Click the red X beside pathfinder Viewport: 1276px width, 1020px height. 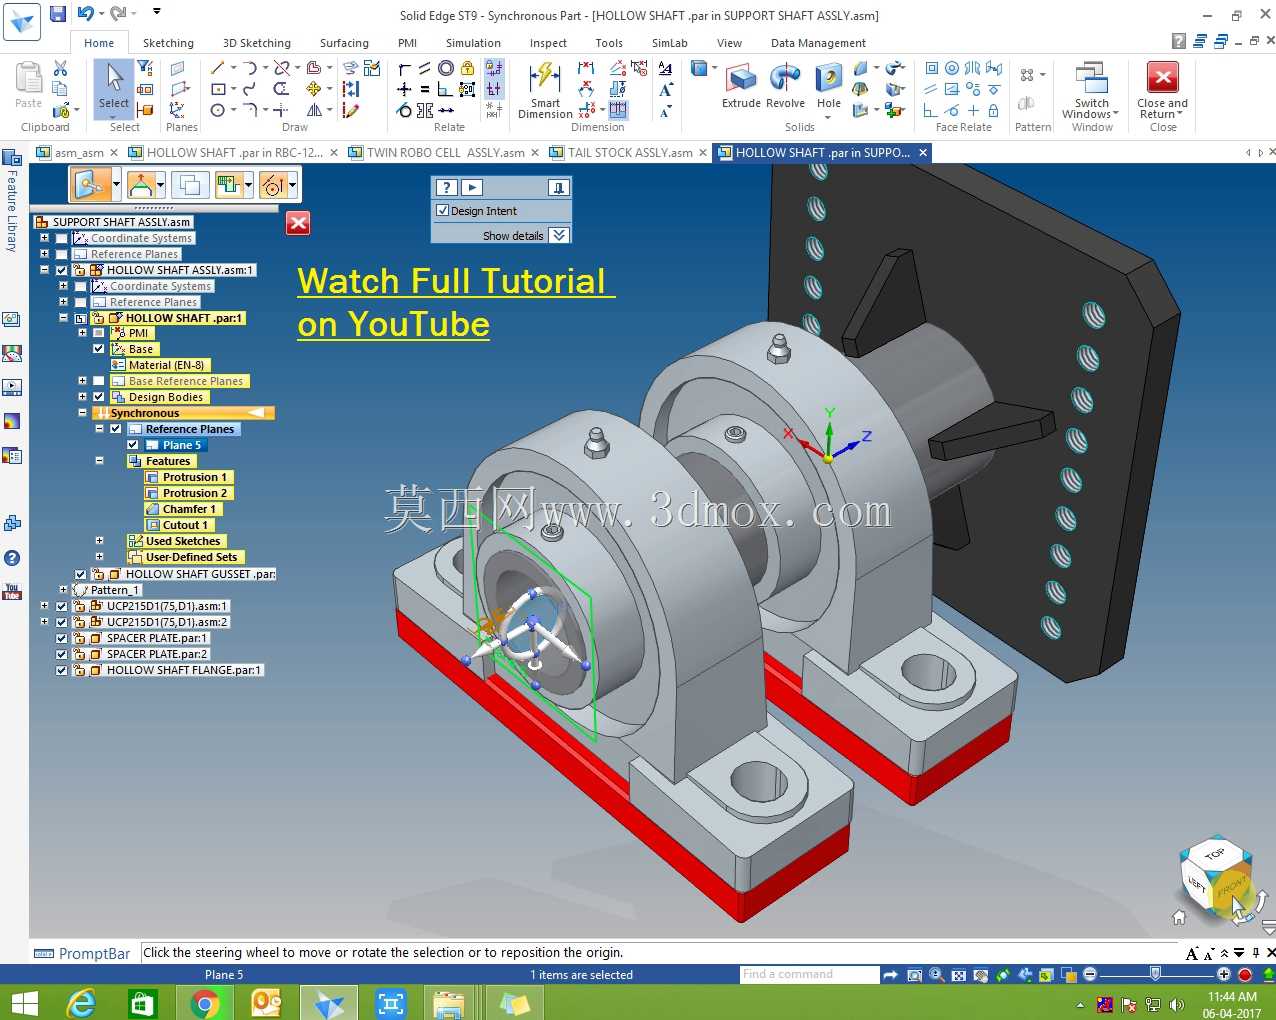[x=298, y=223]
